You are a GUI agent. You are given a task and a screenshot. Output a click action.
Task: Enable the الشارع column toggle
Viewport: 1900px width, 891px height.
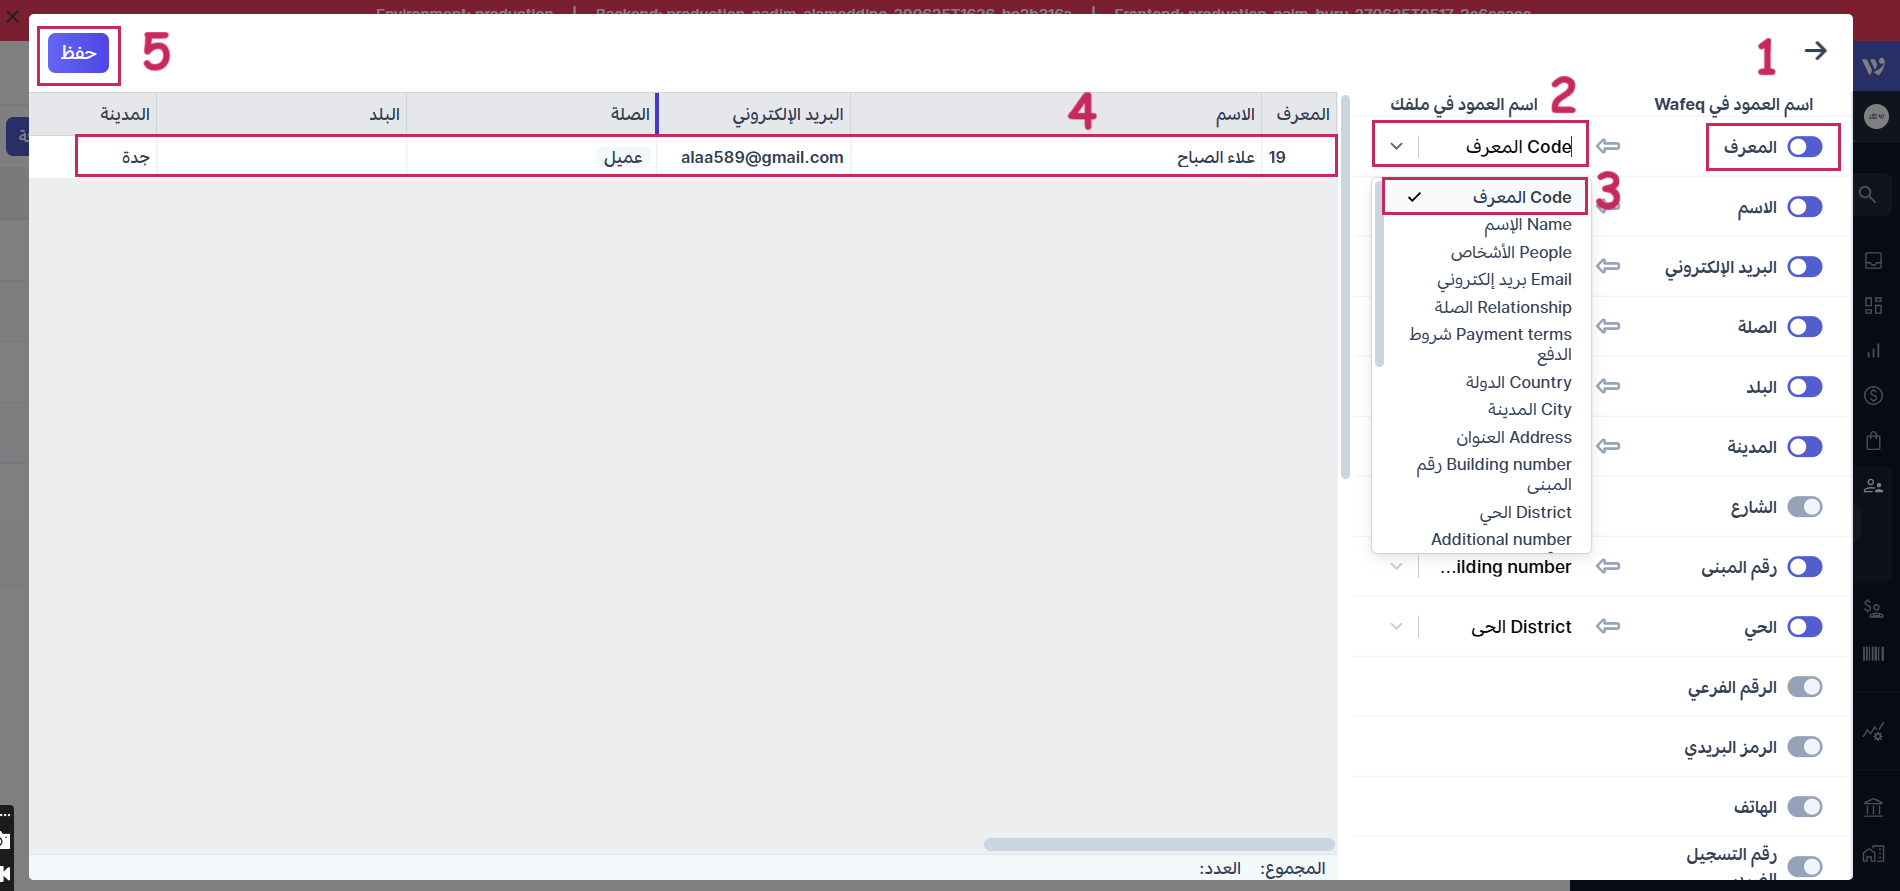coord(1805,507)
